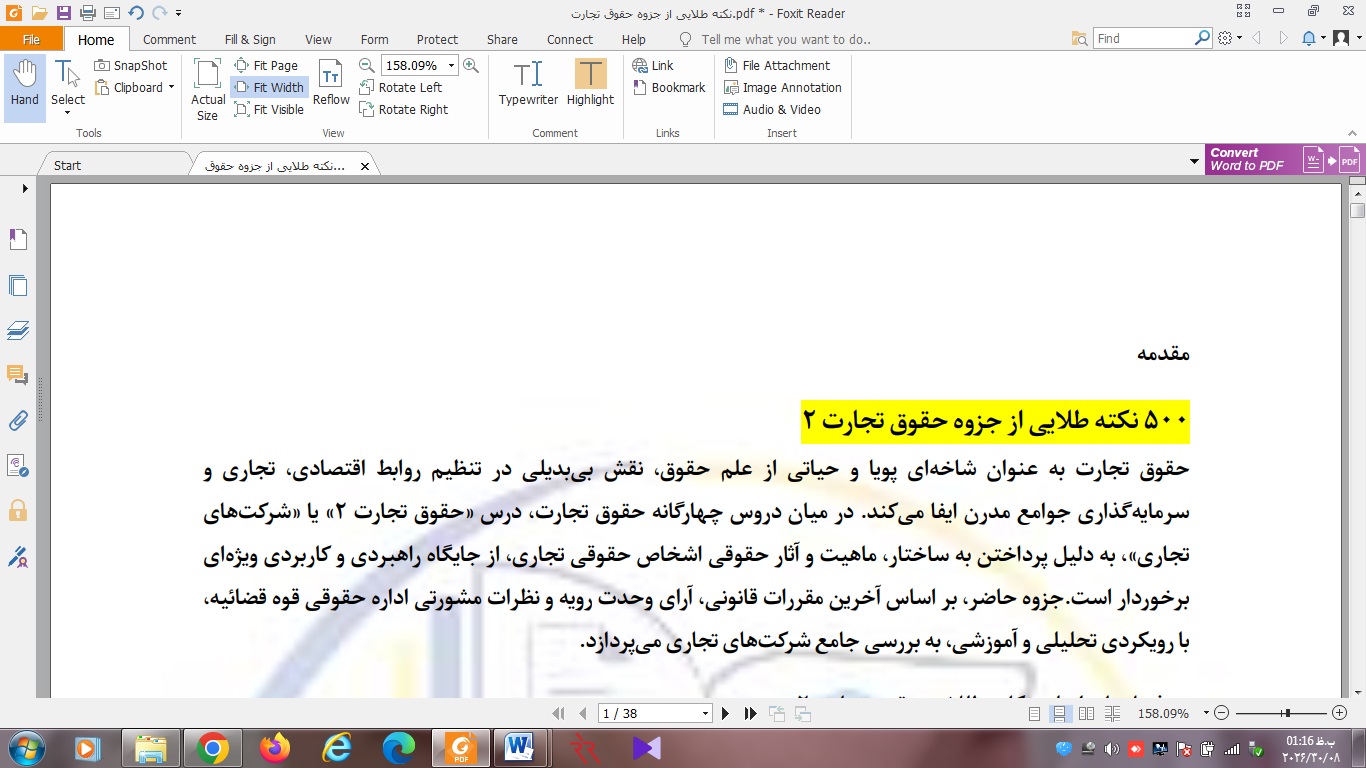This screenshot has height=768, width=1366.
Task: Open the Bookmarks side panel
Action: (18, 240)
